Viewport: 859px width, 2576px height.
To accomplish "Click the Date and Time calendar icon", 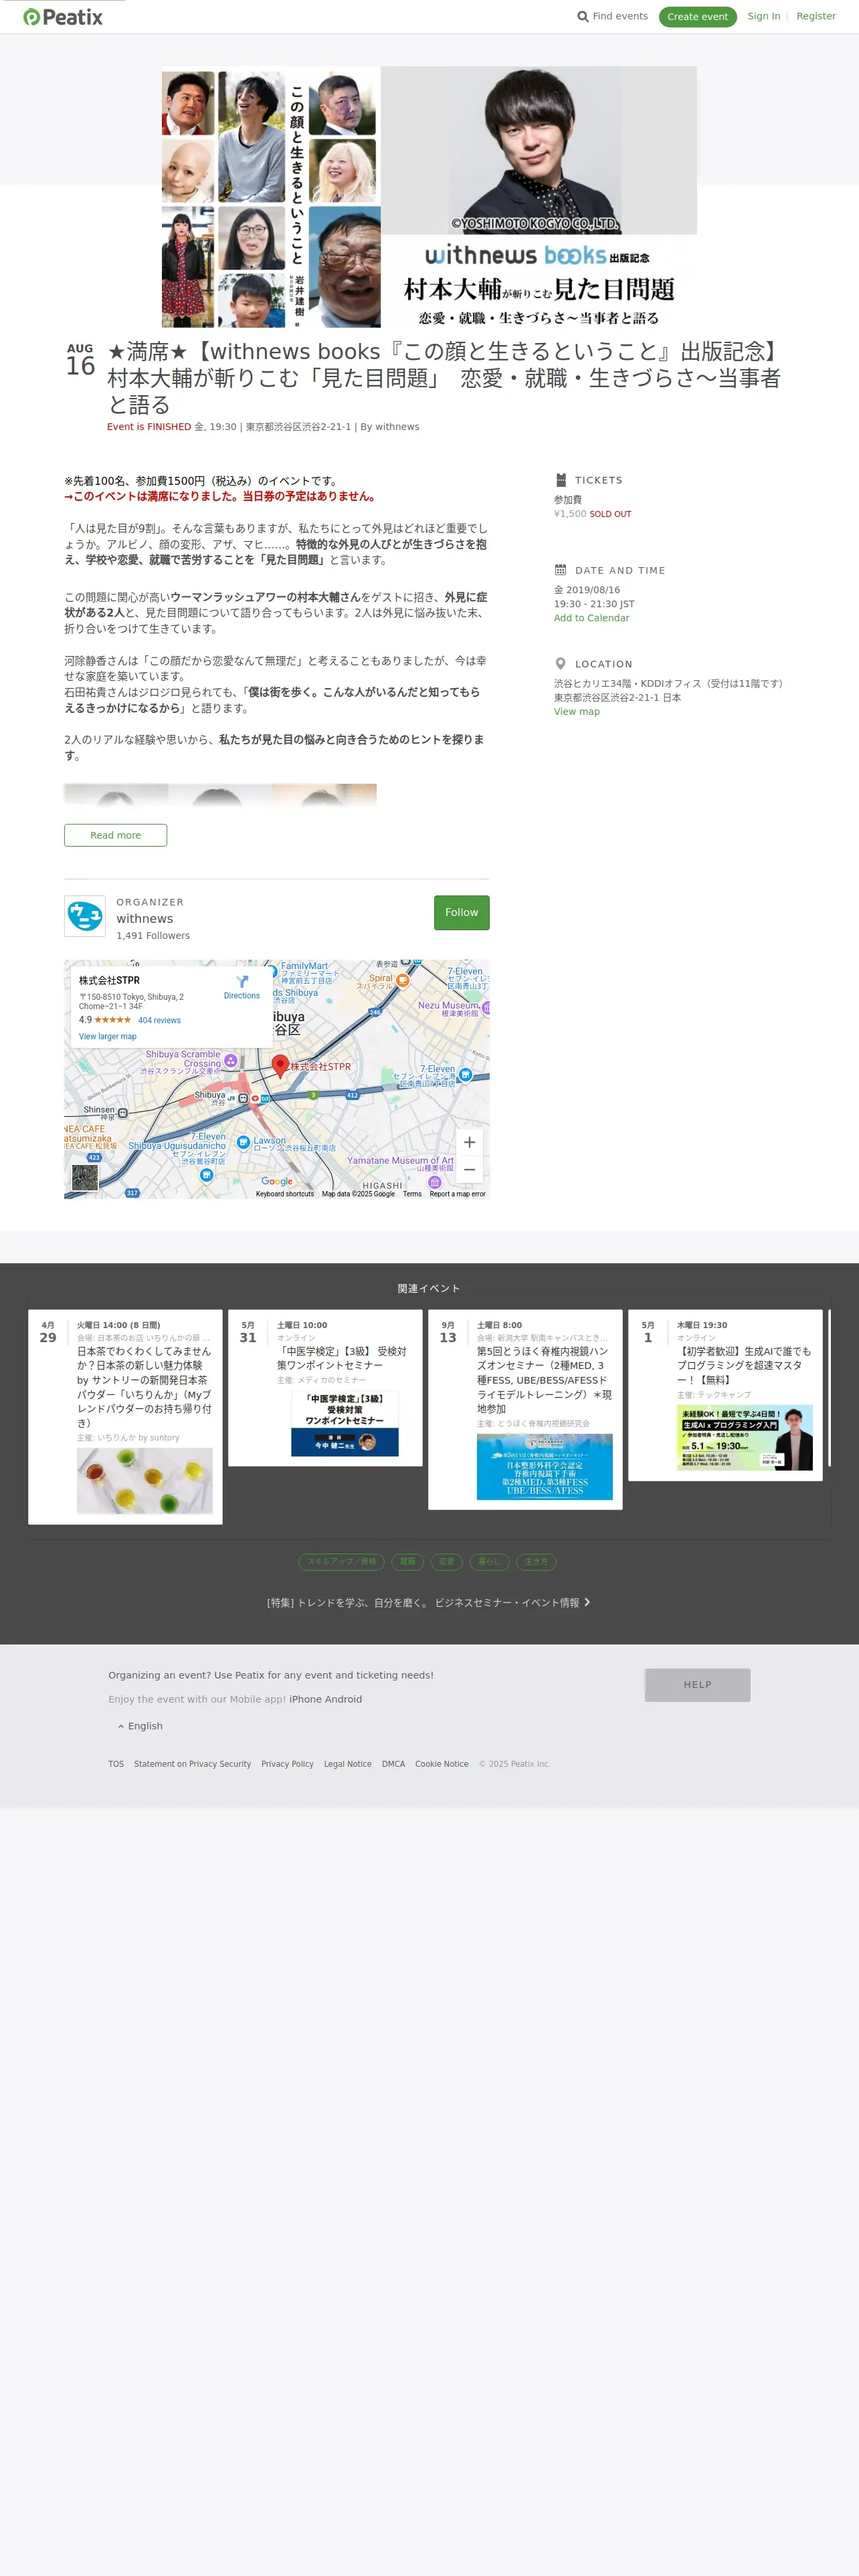I will pos(561,570).
